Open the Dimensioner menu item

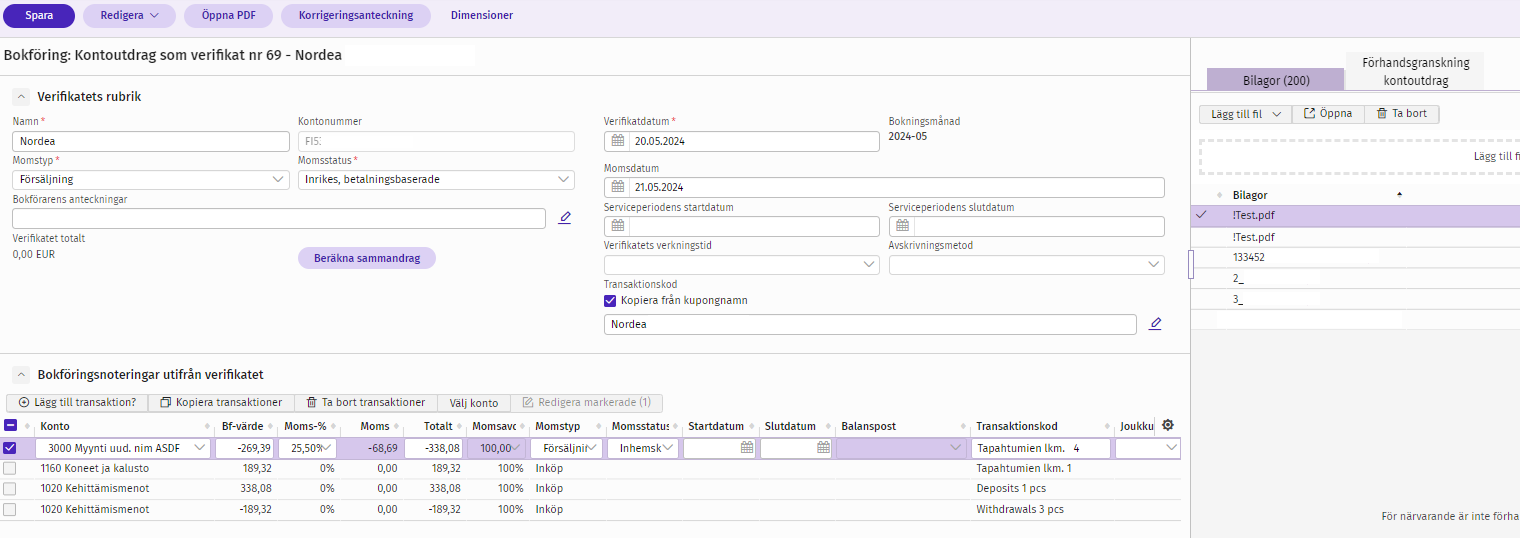tap(482, 15)
